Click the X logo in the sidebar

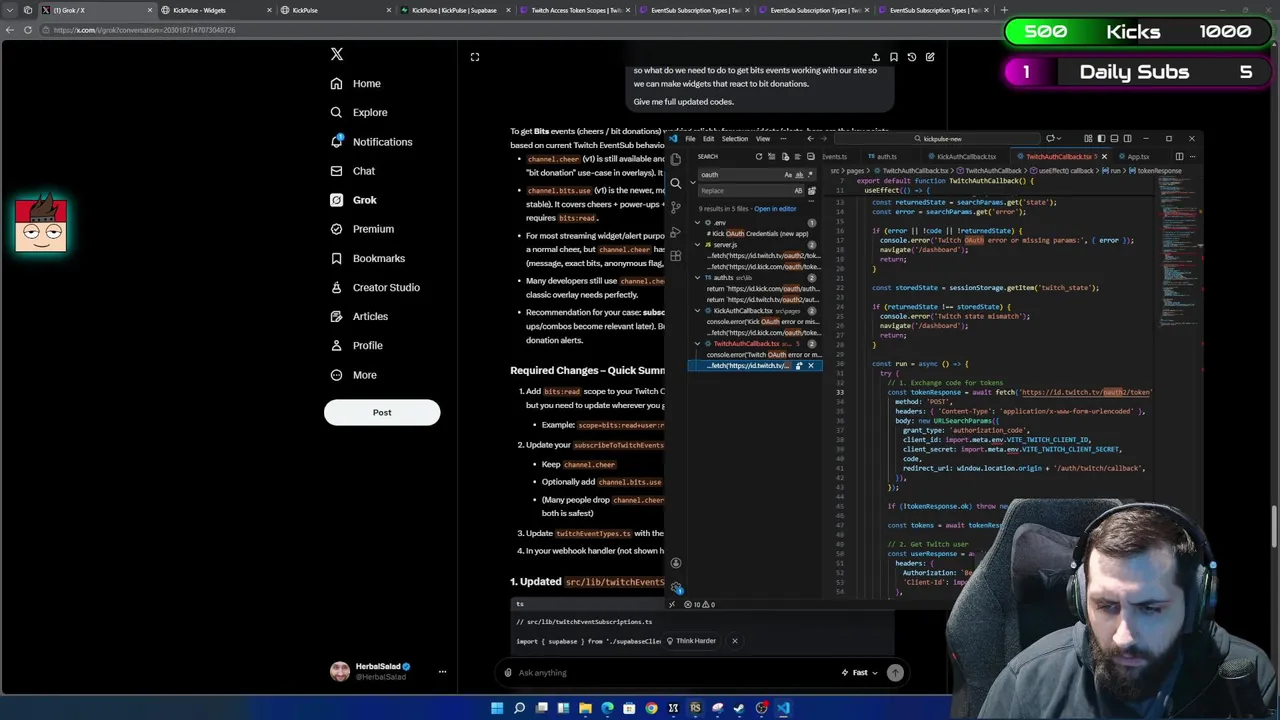(337, 54)
